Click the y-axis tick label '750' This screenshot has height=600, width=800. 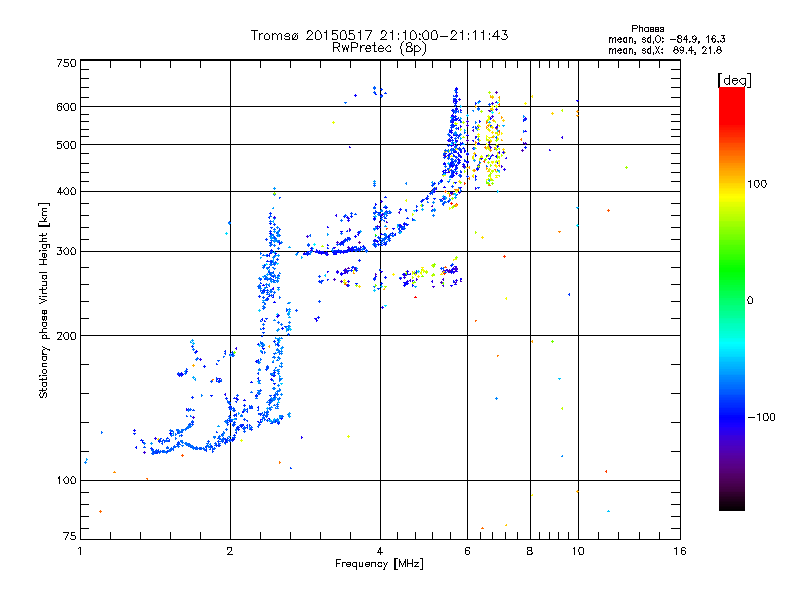[67, 63]
